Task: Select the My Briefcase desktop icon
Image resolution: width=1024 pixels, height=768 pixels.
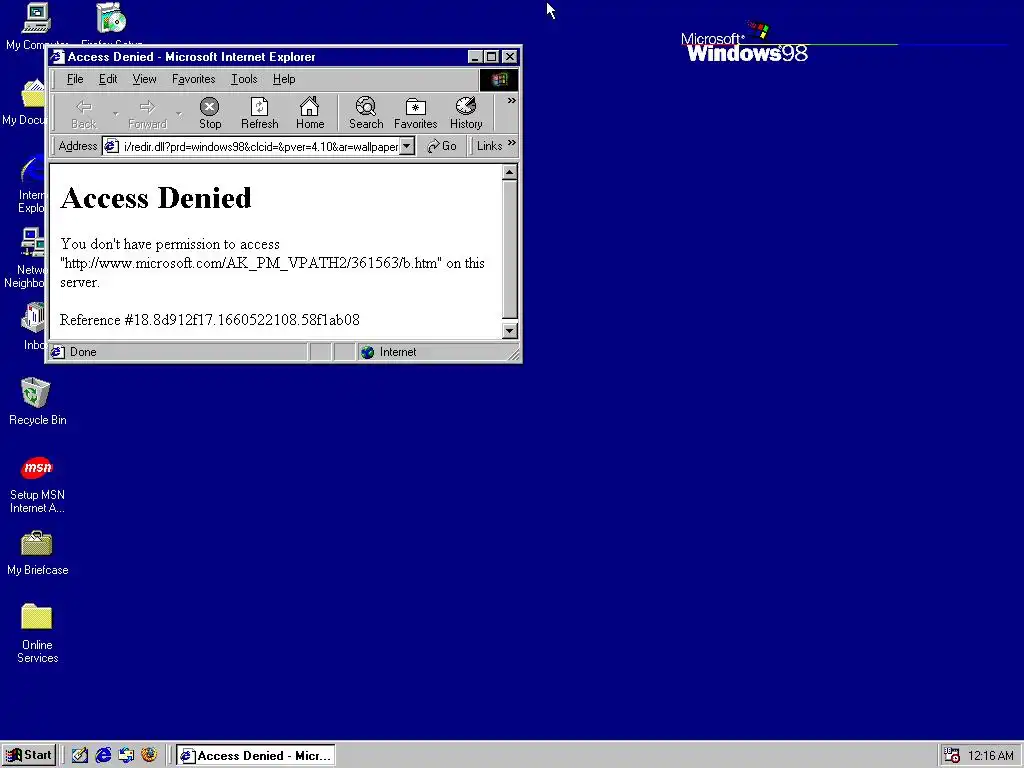Action: [x=37, y=554]
